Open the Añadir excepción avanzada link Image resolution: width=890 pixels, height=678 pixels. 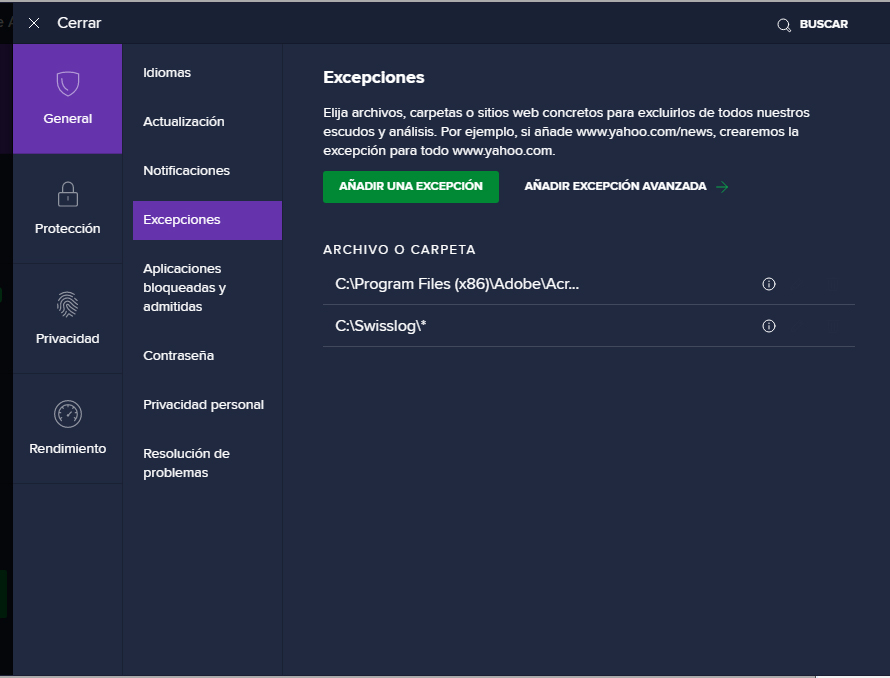coord(615,187)
